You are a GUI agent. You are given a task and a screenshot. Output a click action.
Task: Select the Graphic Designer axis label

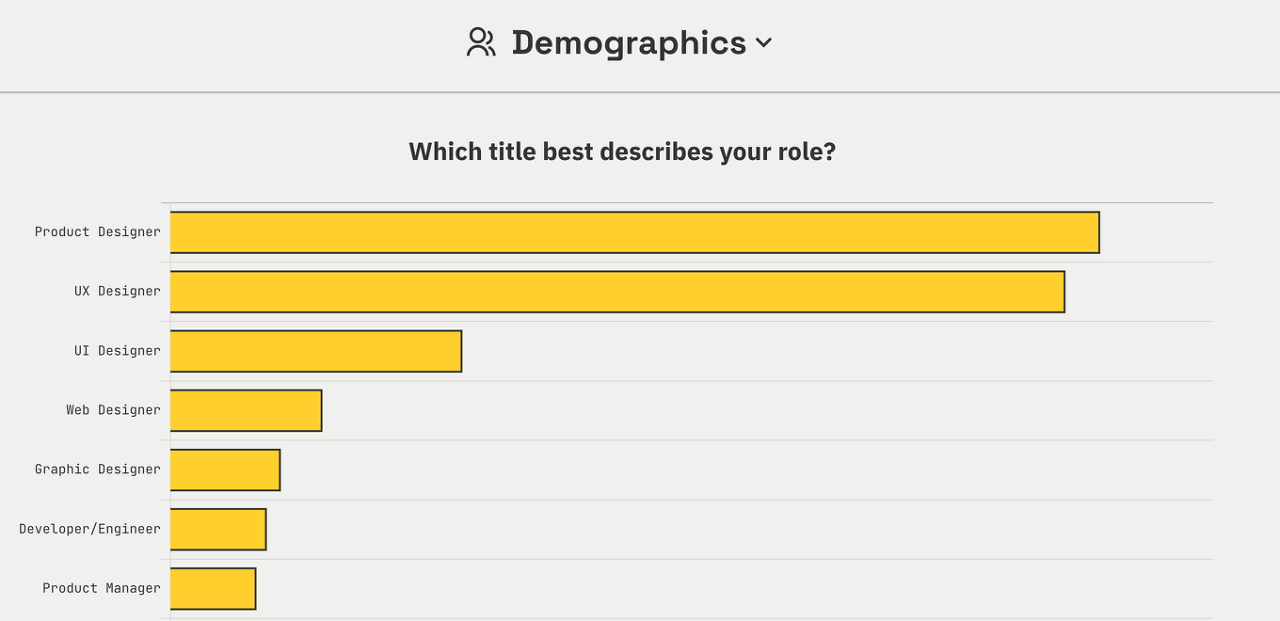coord(97,469)
